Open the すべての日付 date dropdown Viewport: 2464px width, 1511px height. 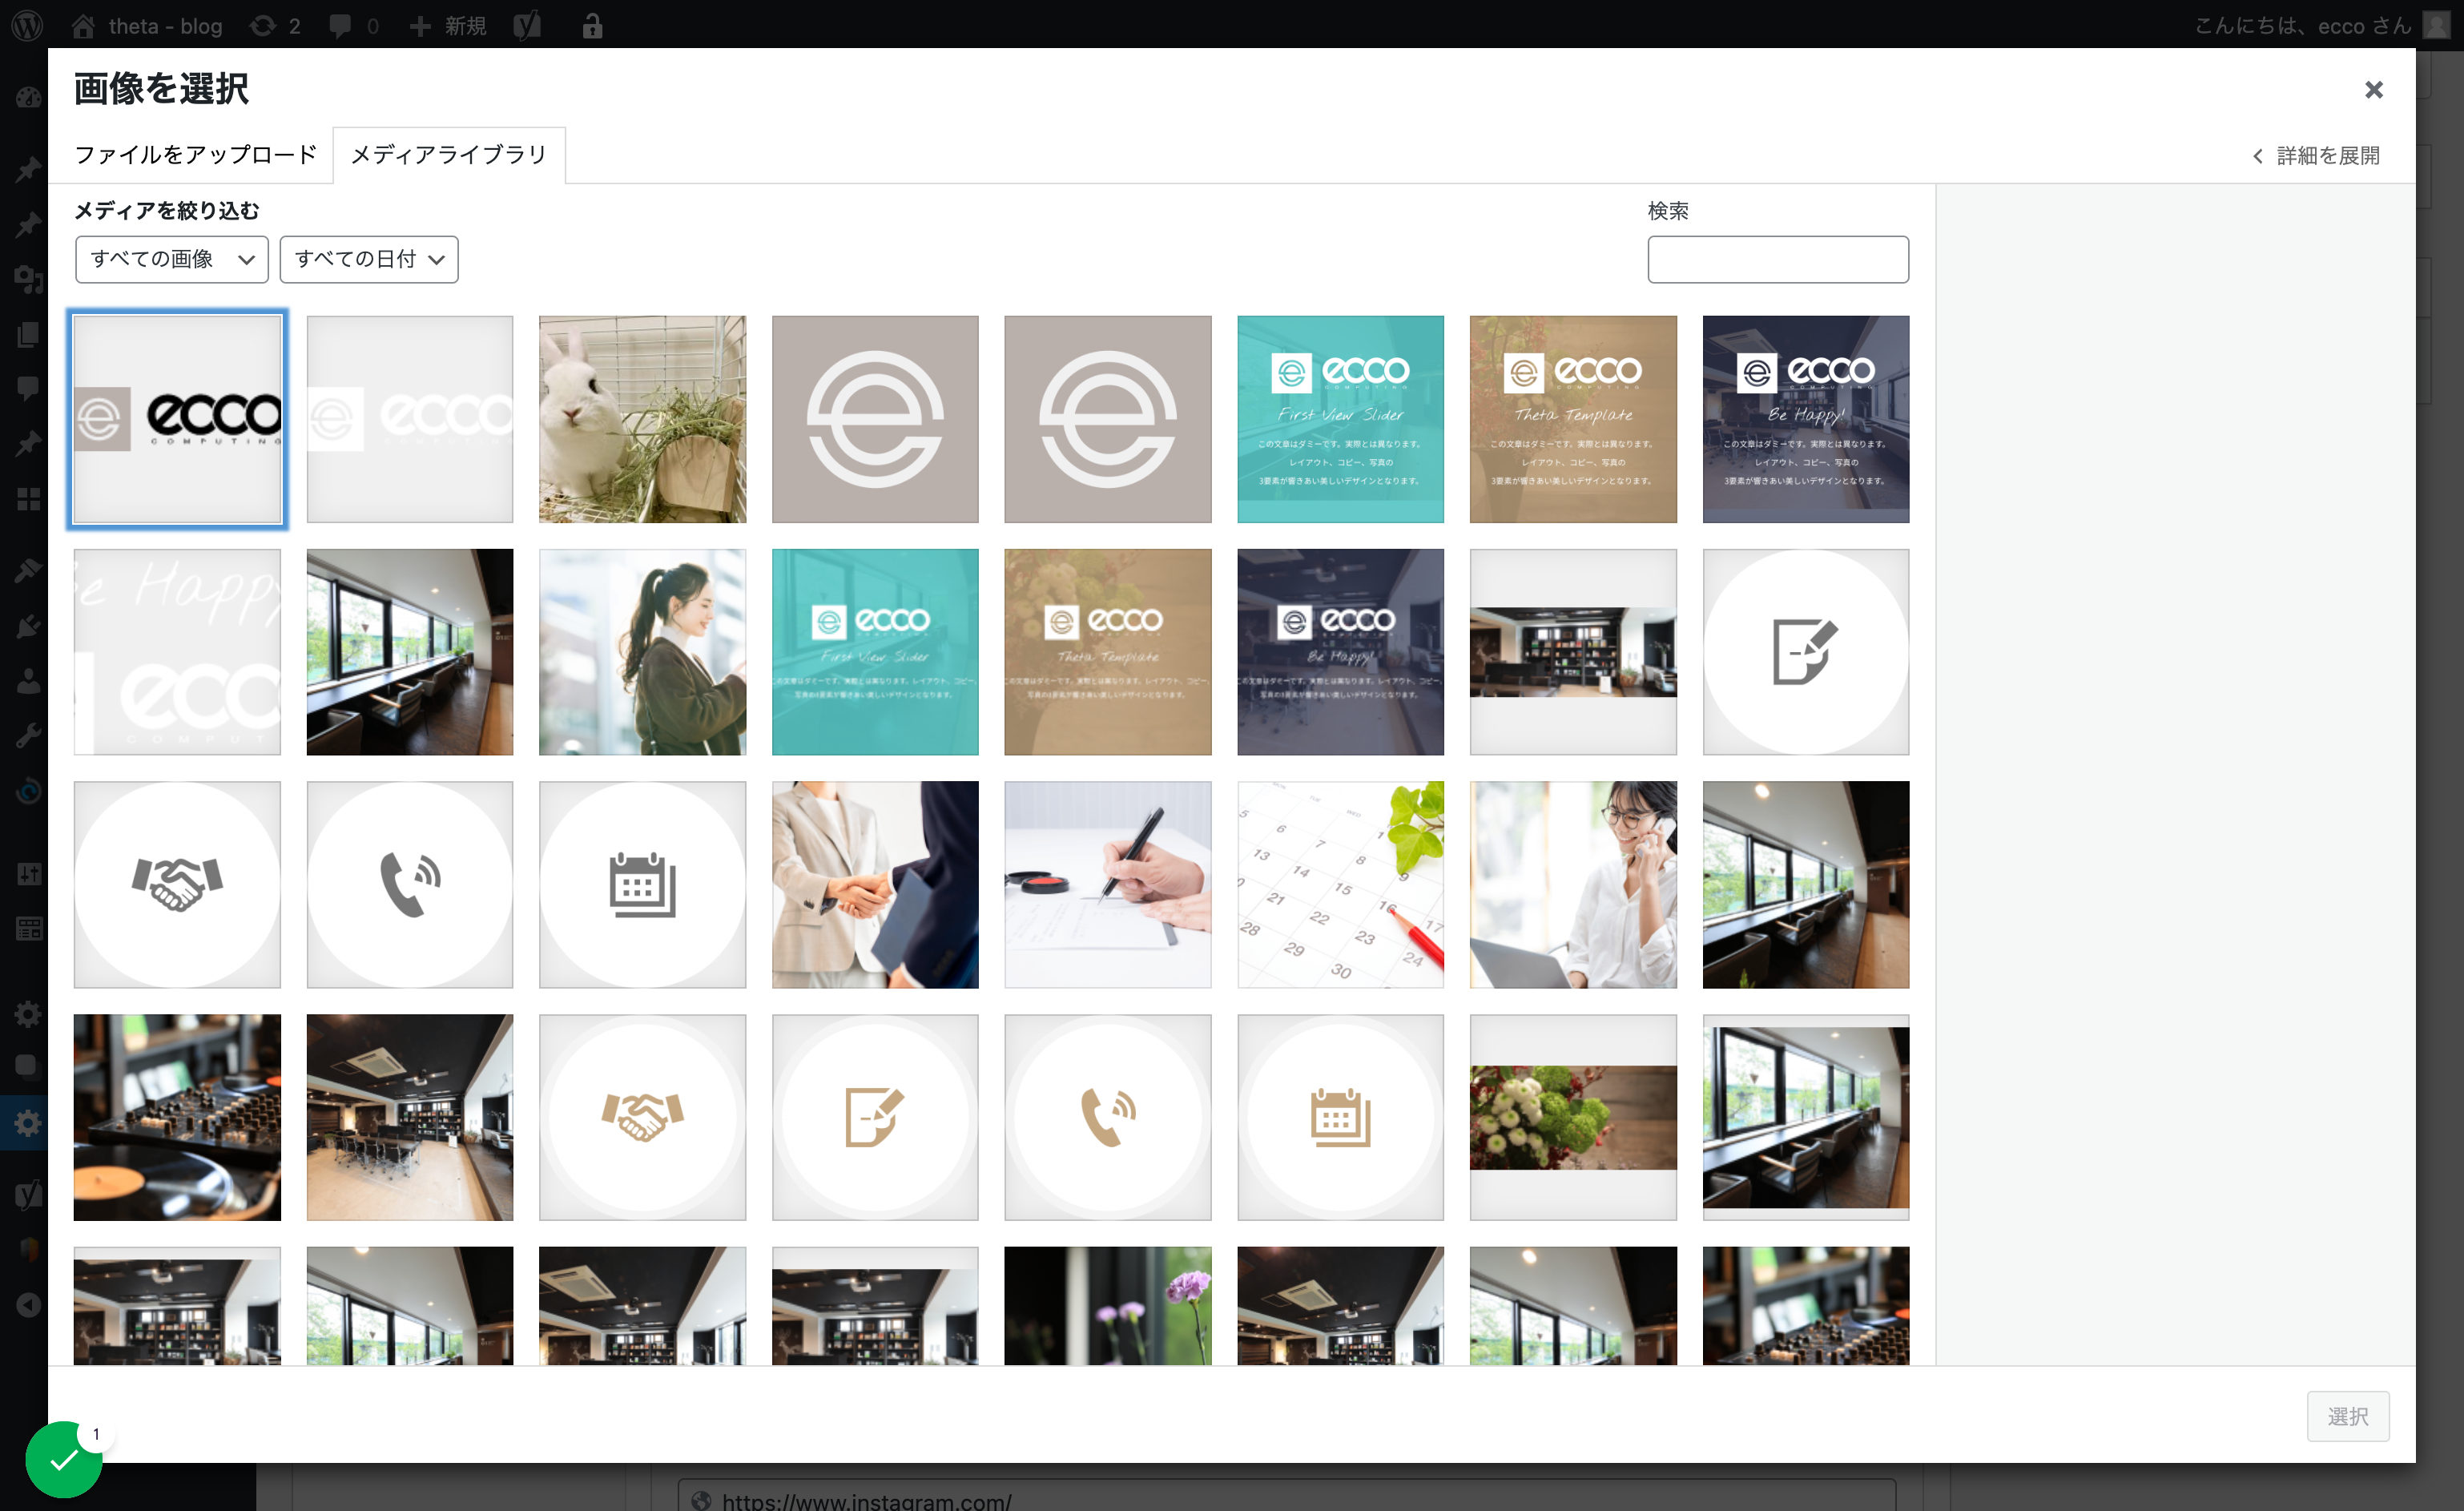click(369, 259)
